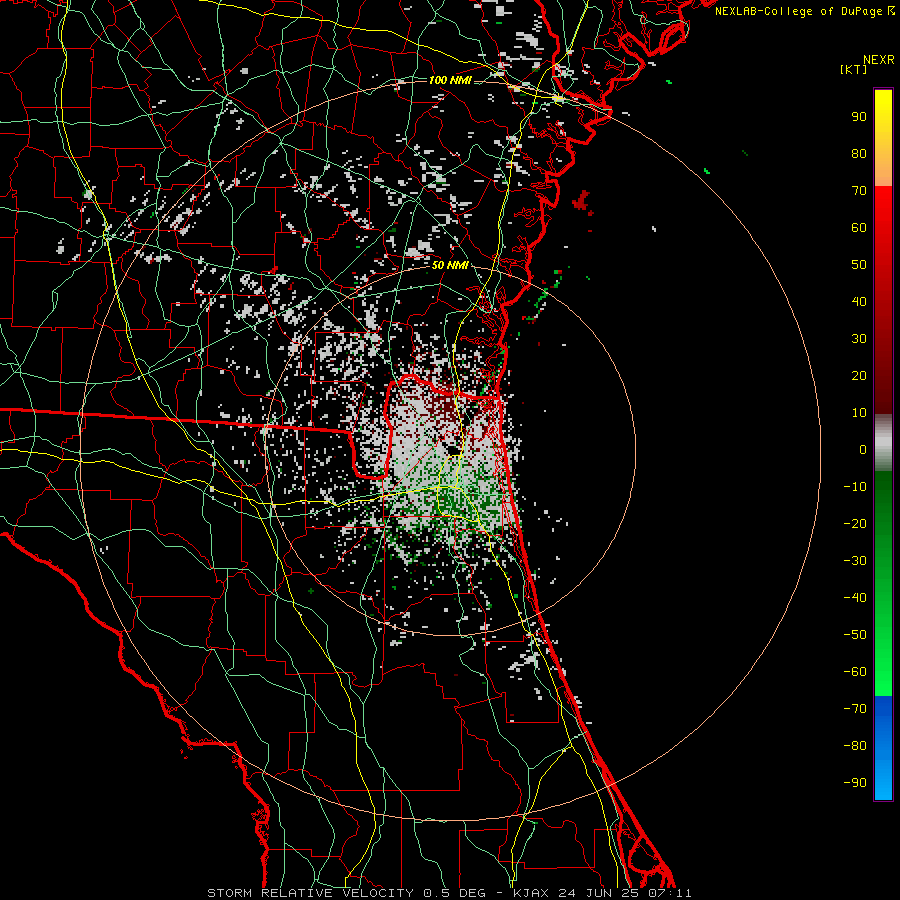Click the 80 value on the velocity scale

tap(859, 154)
